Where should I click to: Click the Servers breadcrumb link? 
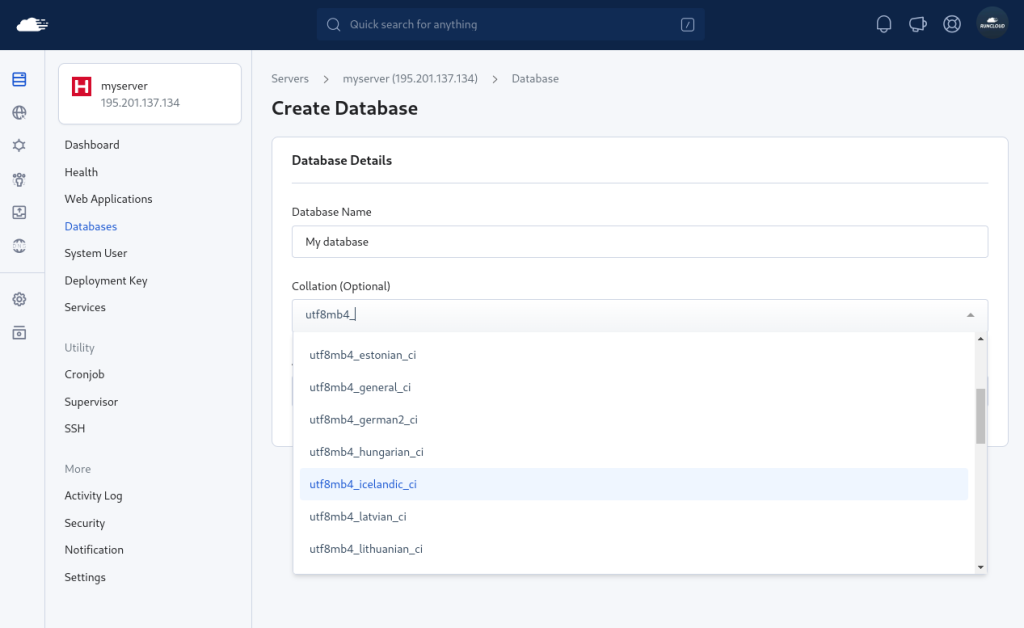[290, 78]
